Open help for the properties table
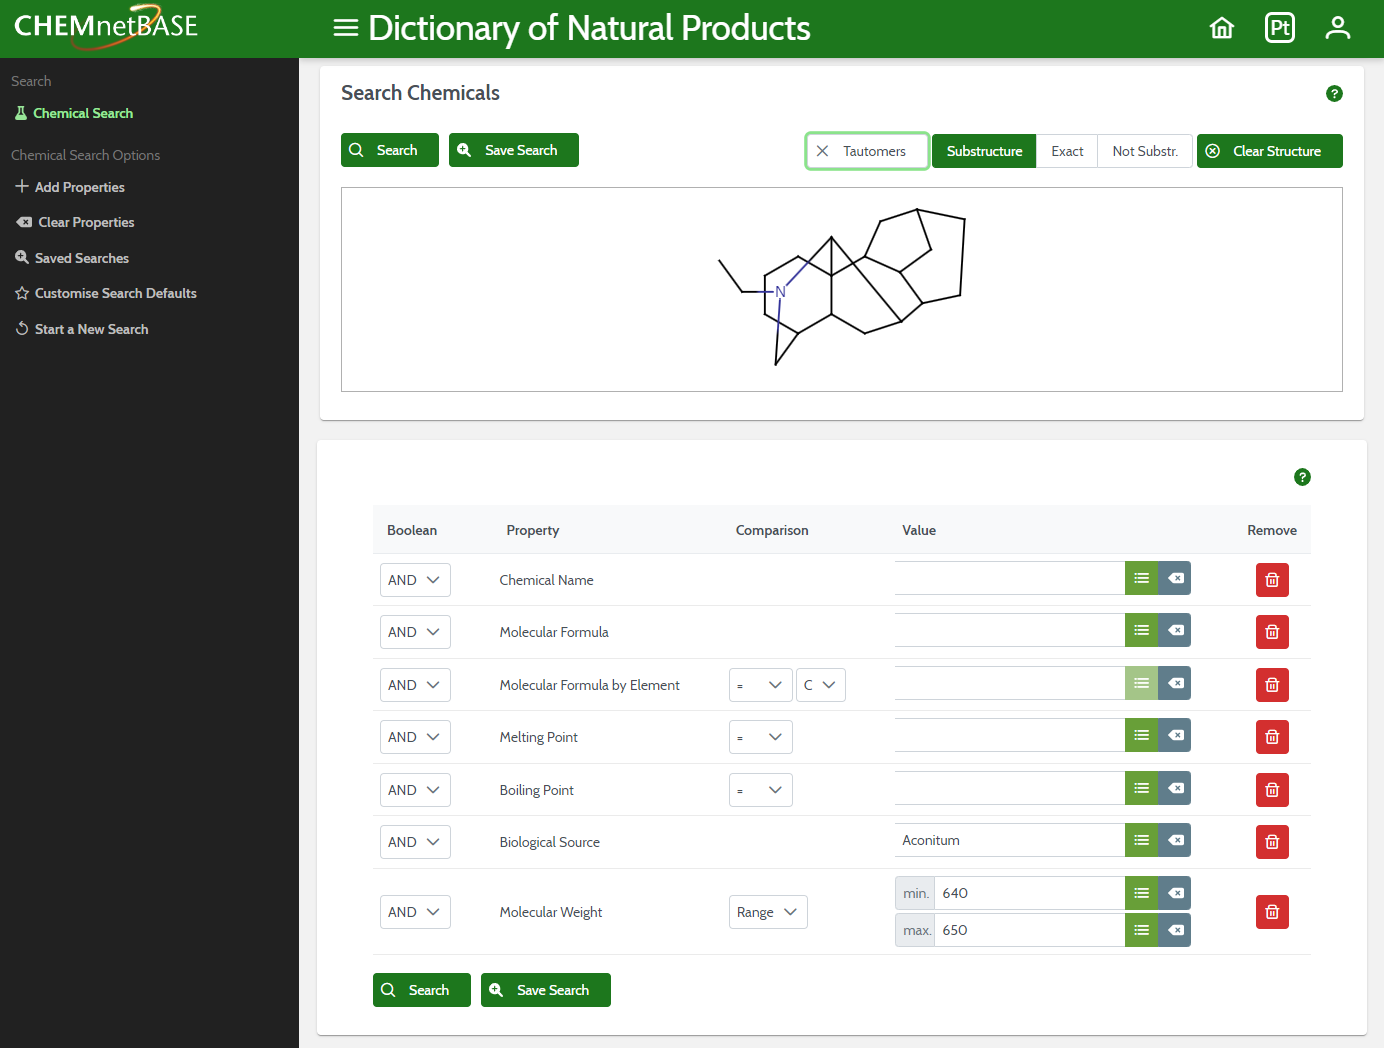 tap(1302, 477)
